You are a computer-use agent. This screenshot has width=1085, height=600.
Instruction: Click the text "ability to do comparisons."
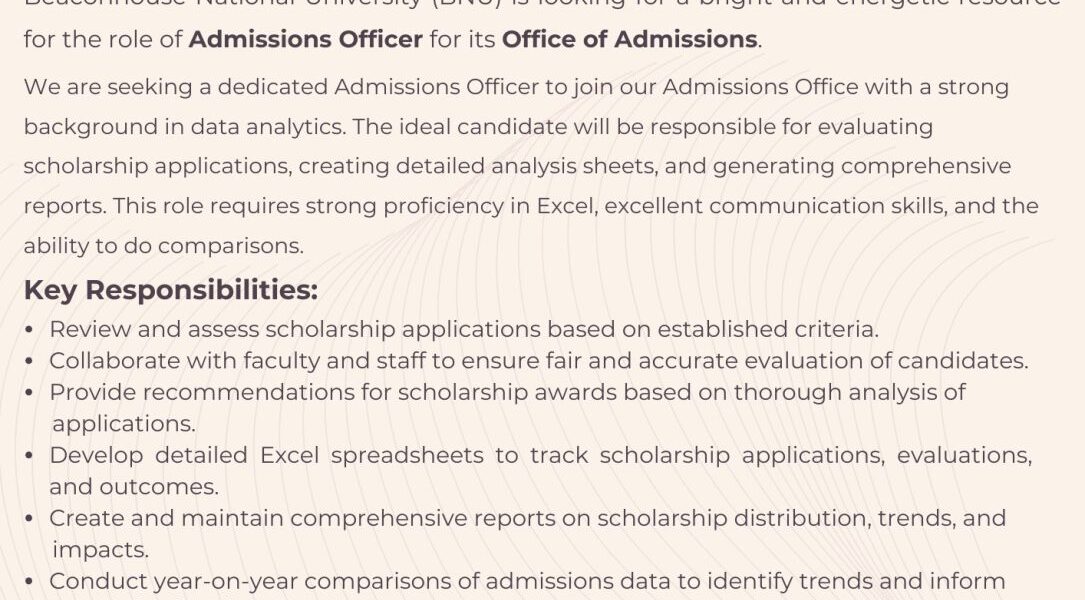[164, 245]
